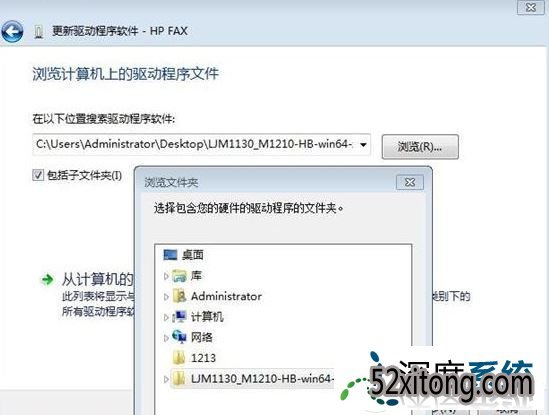Expand the Network (网络) tree node

(x=166, y=338)
